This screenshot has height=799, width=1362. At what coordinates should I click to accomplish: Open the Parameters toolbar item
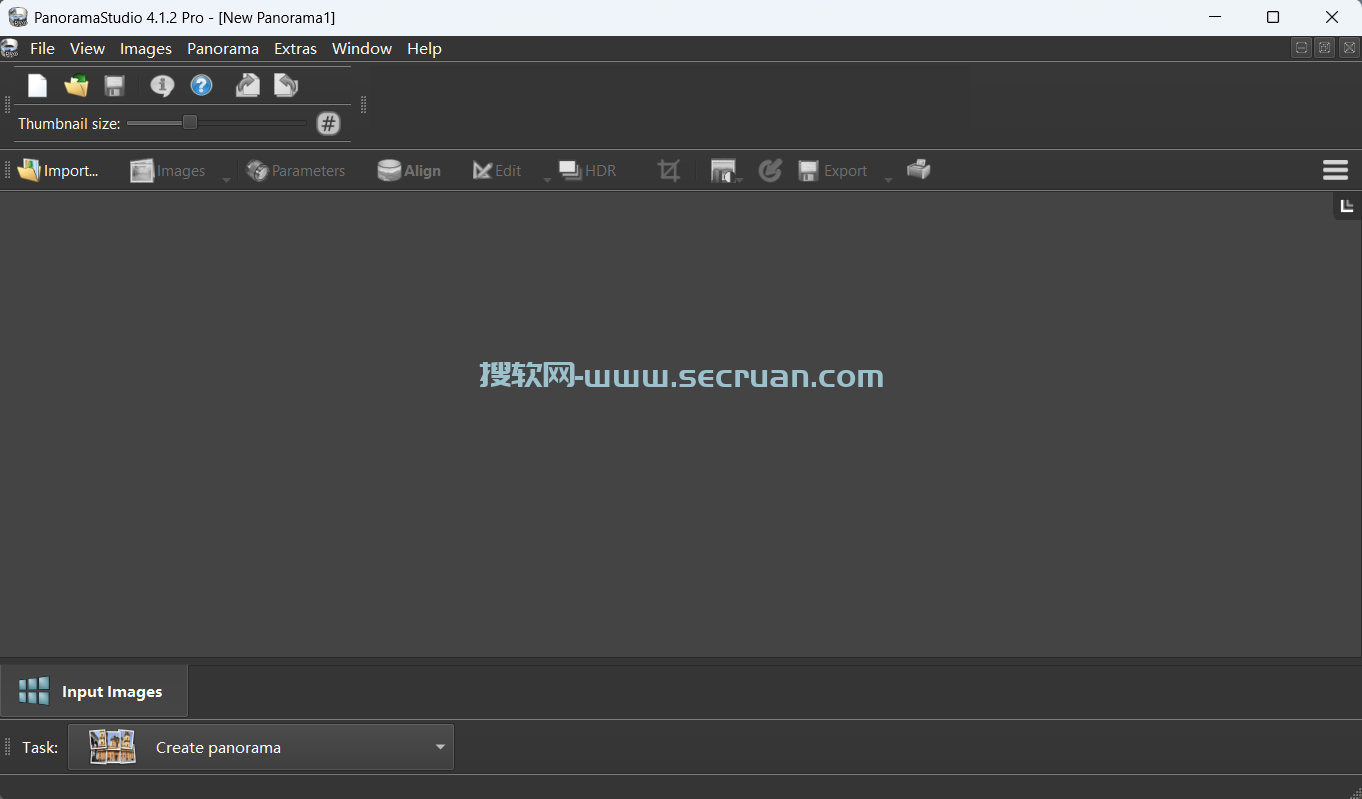point(296,171)
